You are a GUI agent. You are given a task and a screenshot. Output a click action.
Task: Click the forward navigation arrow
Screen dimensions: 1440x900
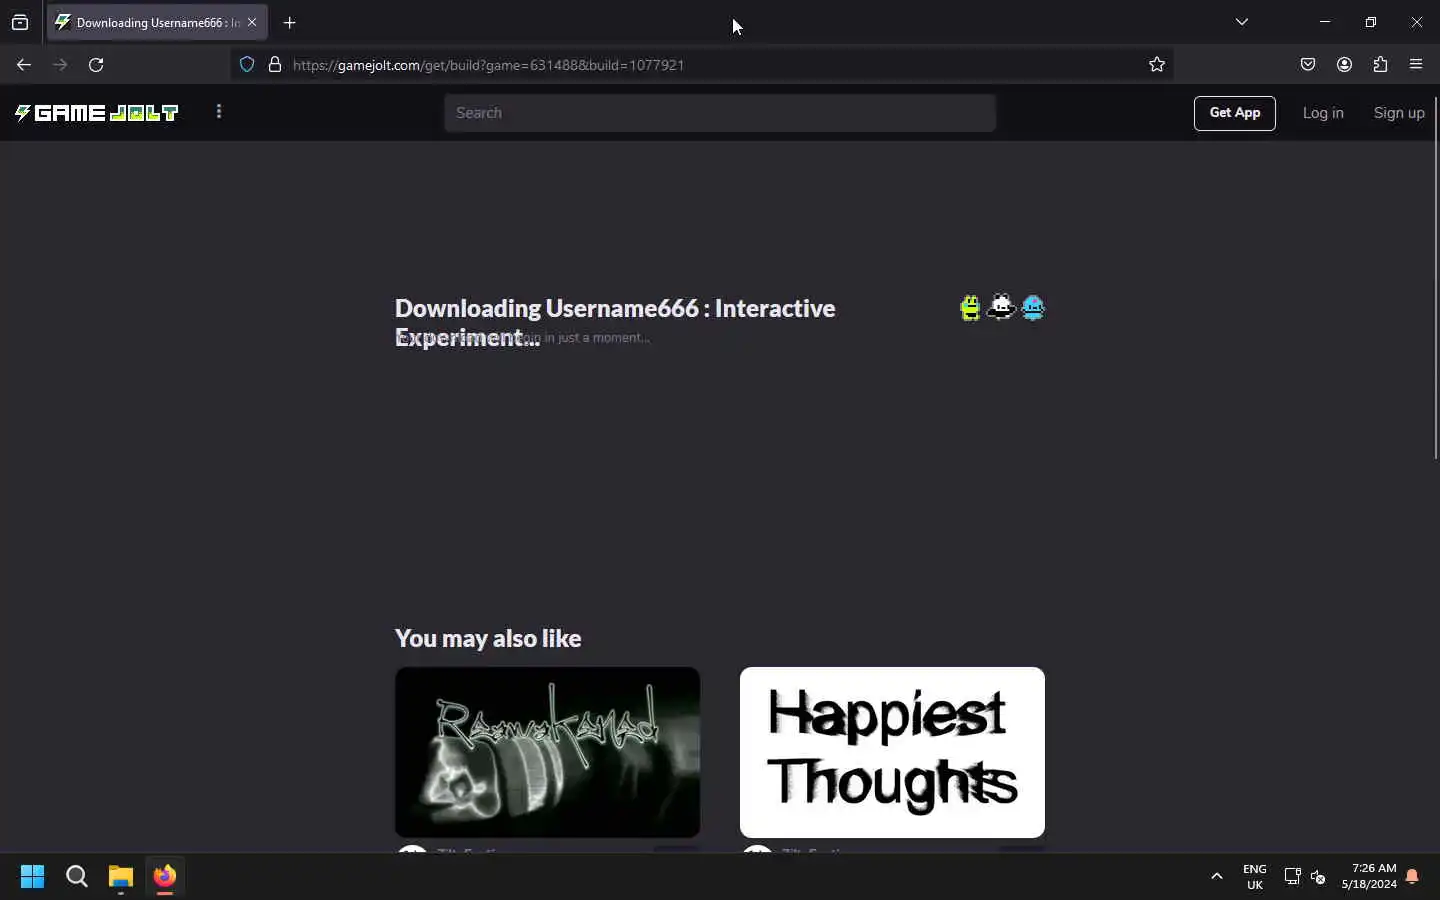[60, 65]
